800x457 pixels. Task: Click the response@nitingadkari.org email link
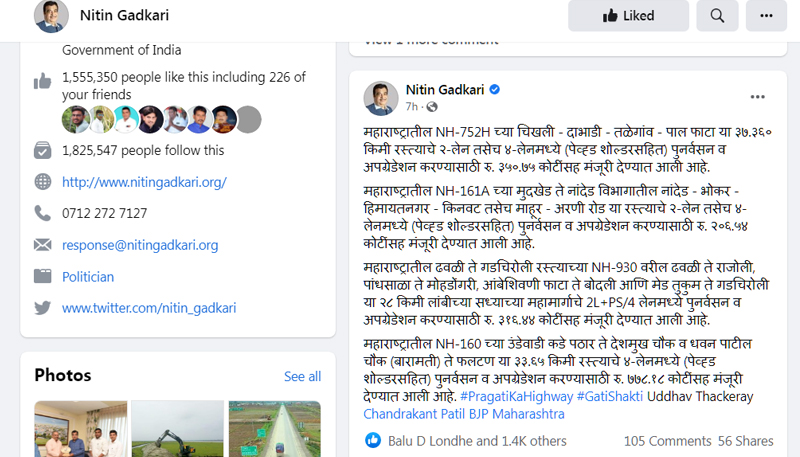[x=140, y=245]
